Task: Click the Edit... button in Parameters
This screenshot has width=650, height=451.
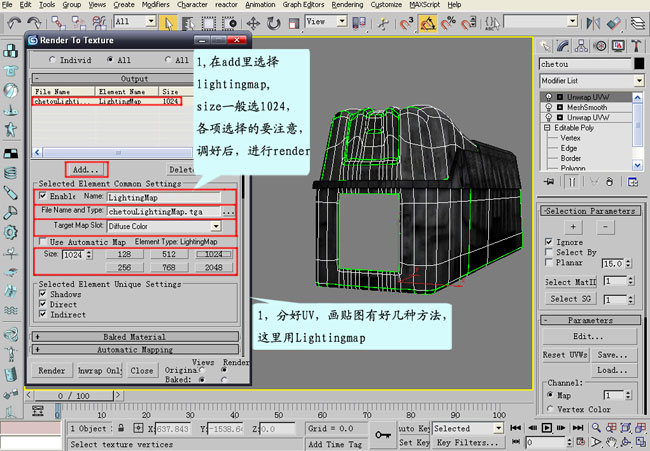Action: coord(589,336)
